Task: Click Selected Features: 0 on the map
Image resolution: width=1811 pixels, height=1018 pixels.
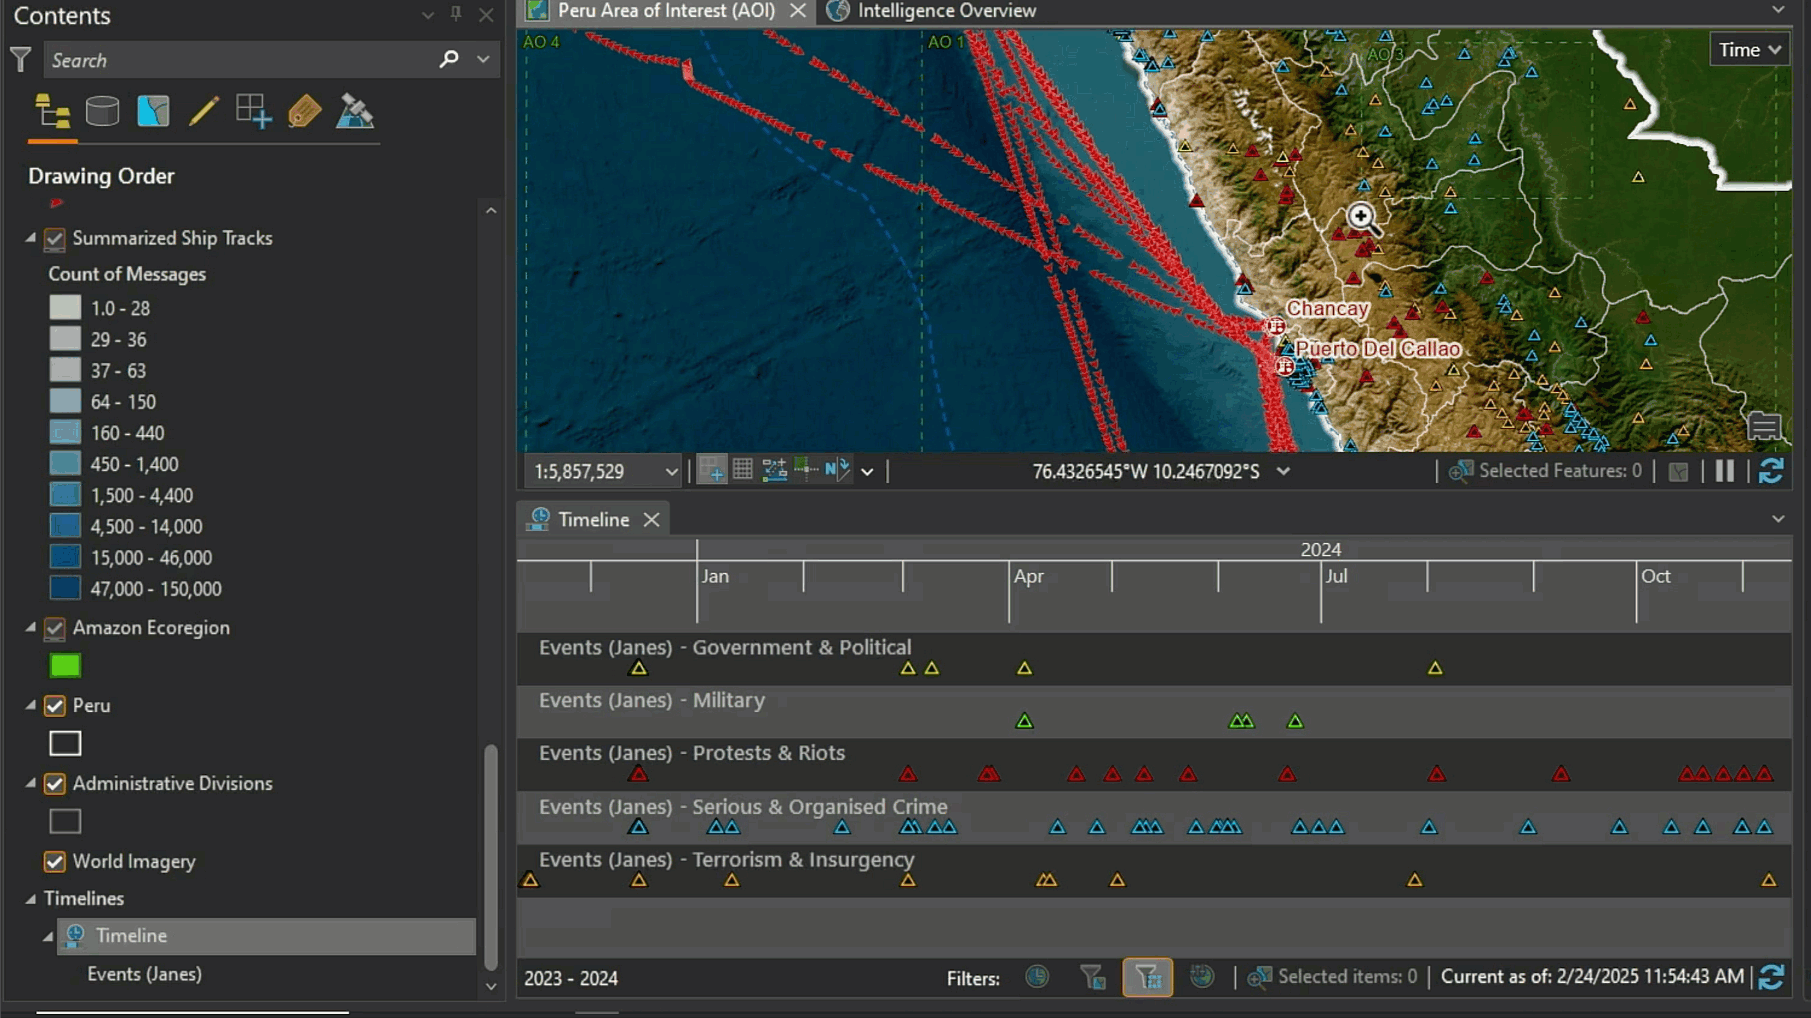Action: 1545,470
